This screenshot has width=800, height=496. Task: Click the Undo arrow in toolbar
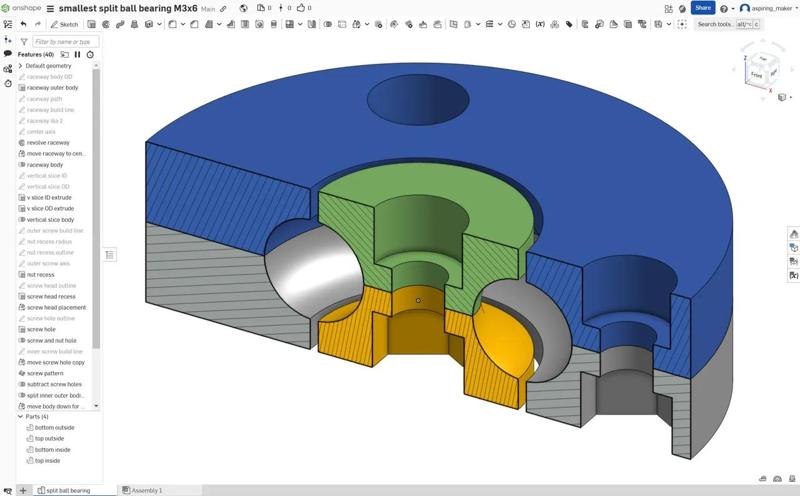pyautogui.click(x=23, y=24)
